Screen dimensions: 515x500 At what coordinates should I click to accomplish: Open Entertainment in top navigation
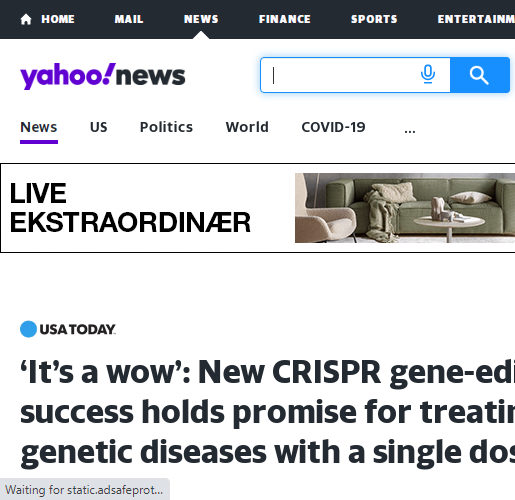[476, 19]
